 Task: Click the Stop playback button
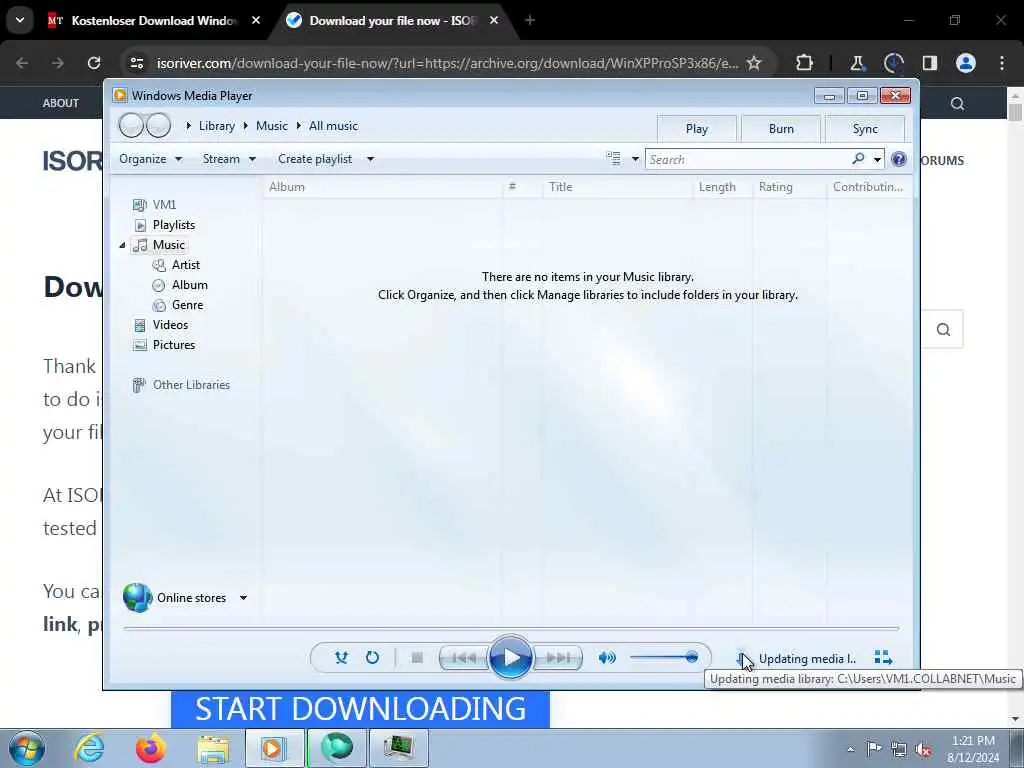click(x=417, y=658)
